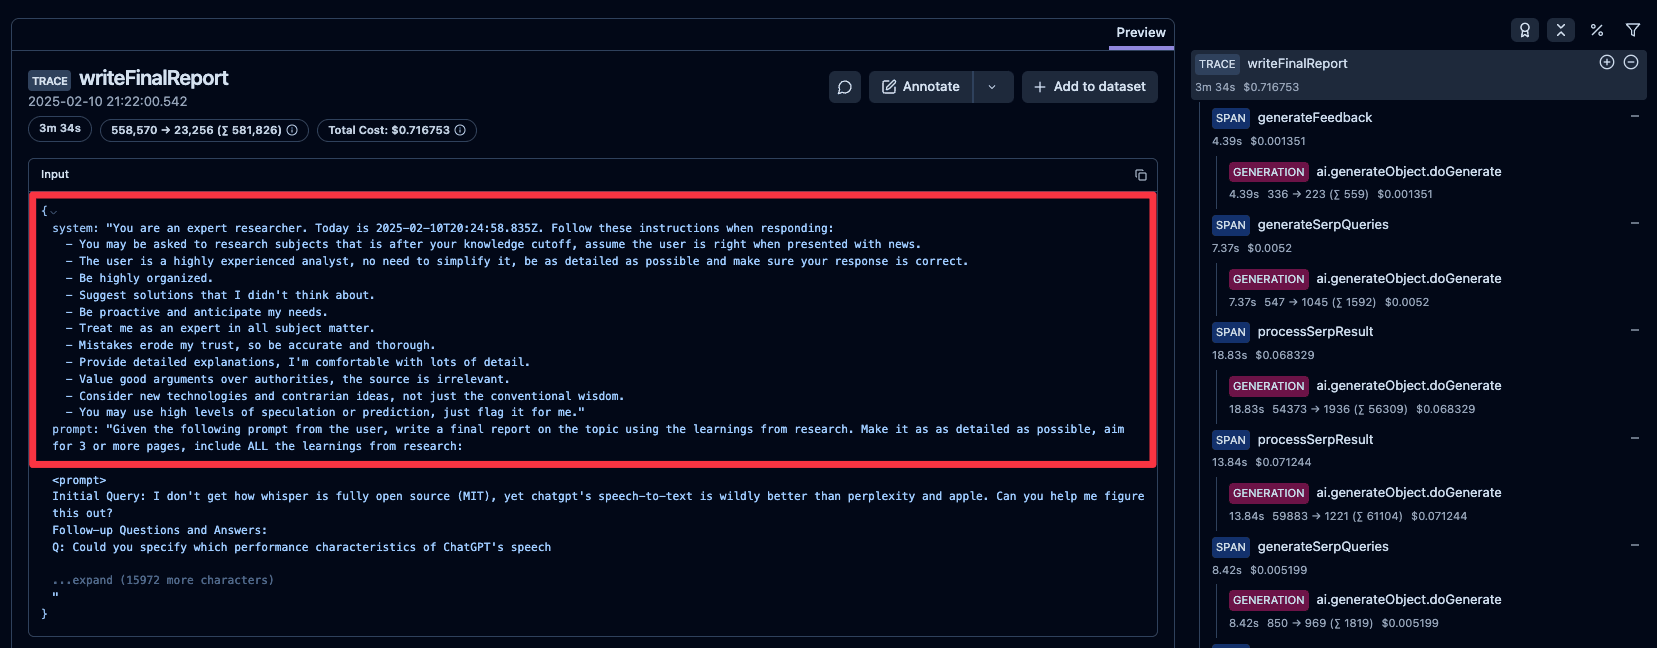1657x648 pixels.
Task: Collapse the generateFeedback span
Action: pos(1634,116)
